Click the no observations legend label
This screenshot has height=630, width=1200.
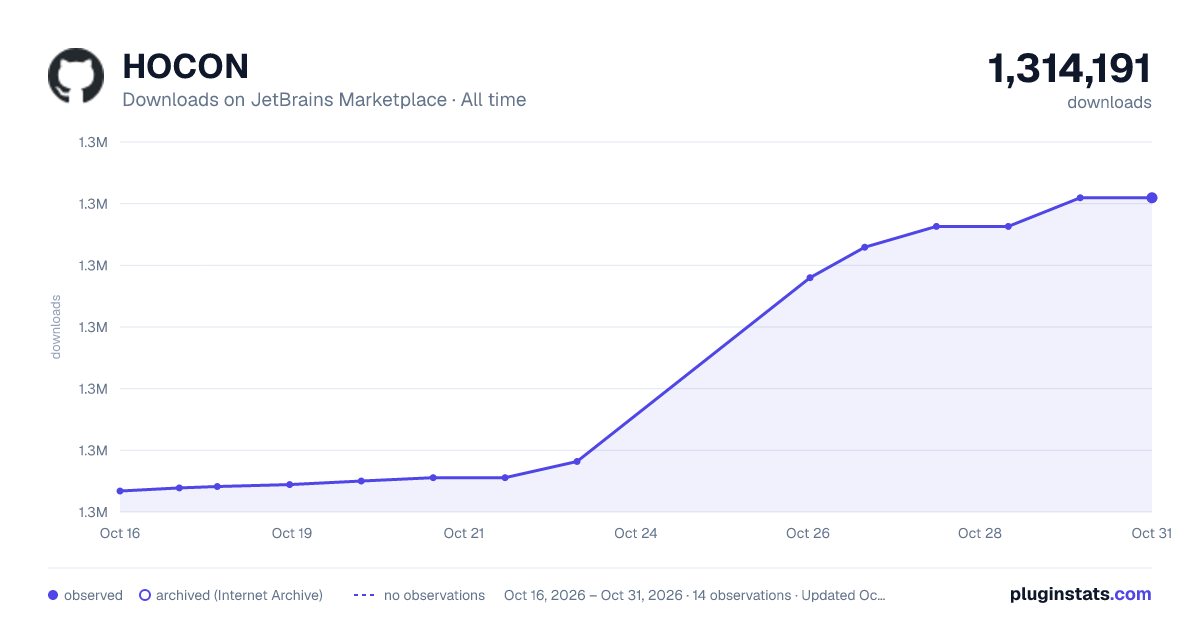tap(434, 595)
